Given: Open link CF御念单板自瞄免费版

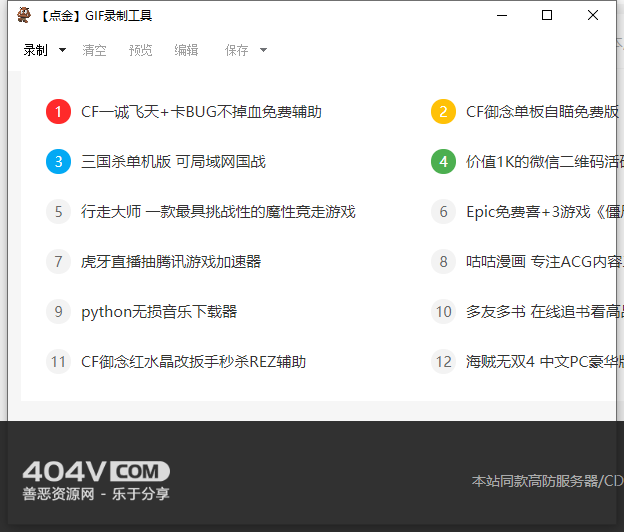Looking at the screenshot, I should [x=542, y=112].
